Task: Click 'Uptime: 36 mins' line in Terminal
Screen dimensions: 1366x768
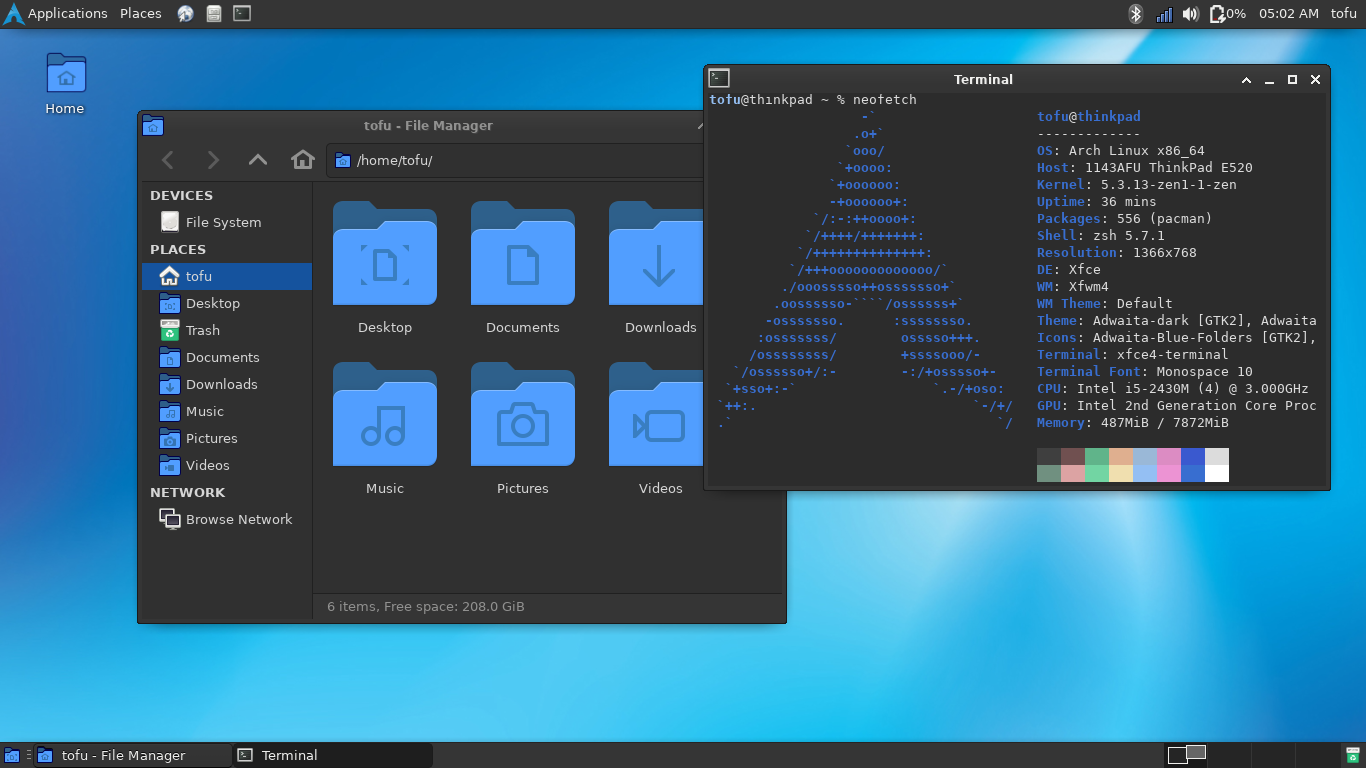Action: [1097, 202]
